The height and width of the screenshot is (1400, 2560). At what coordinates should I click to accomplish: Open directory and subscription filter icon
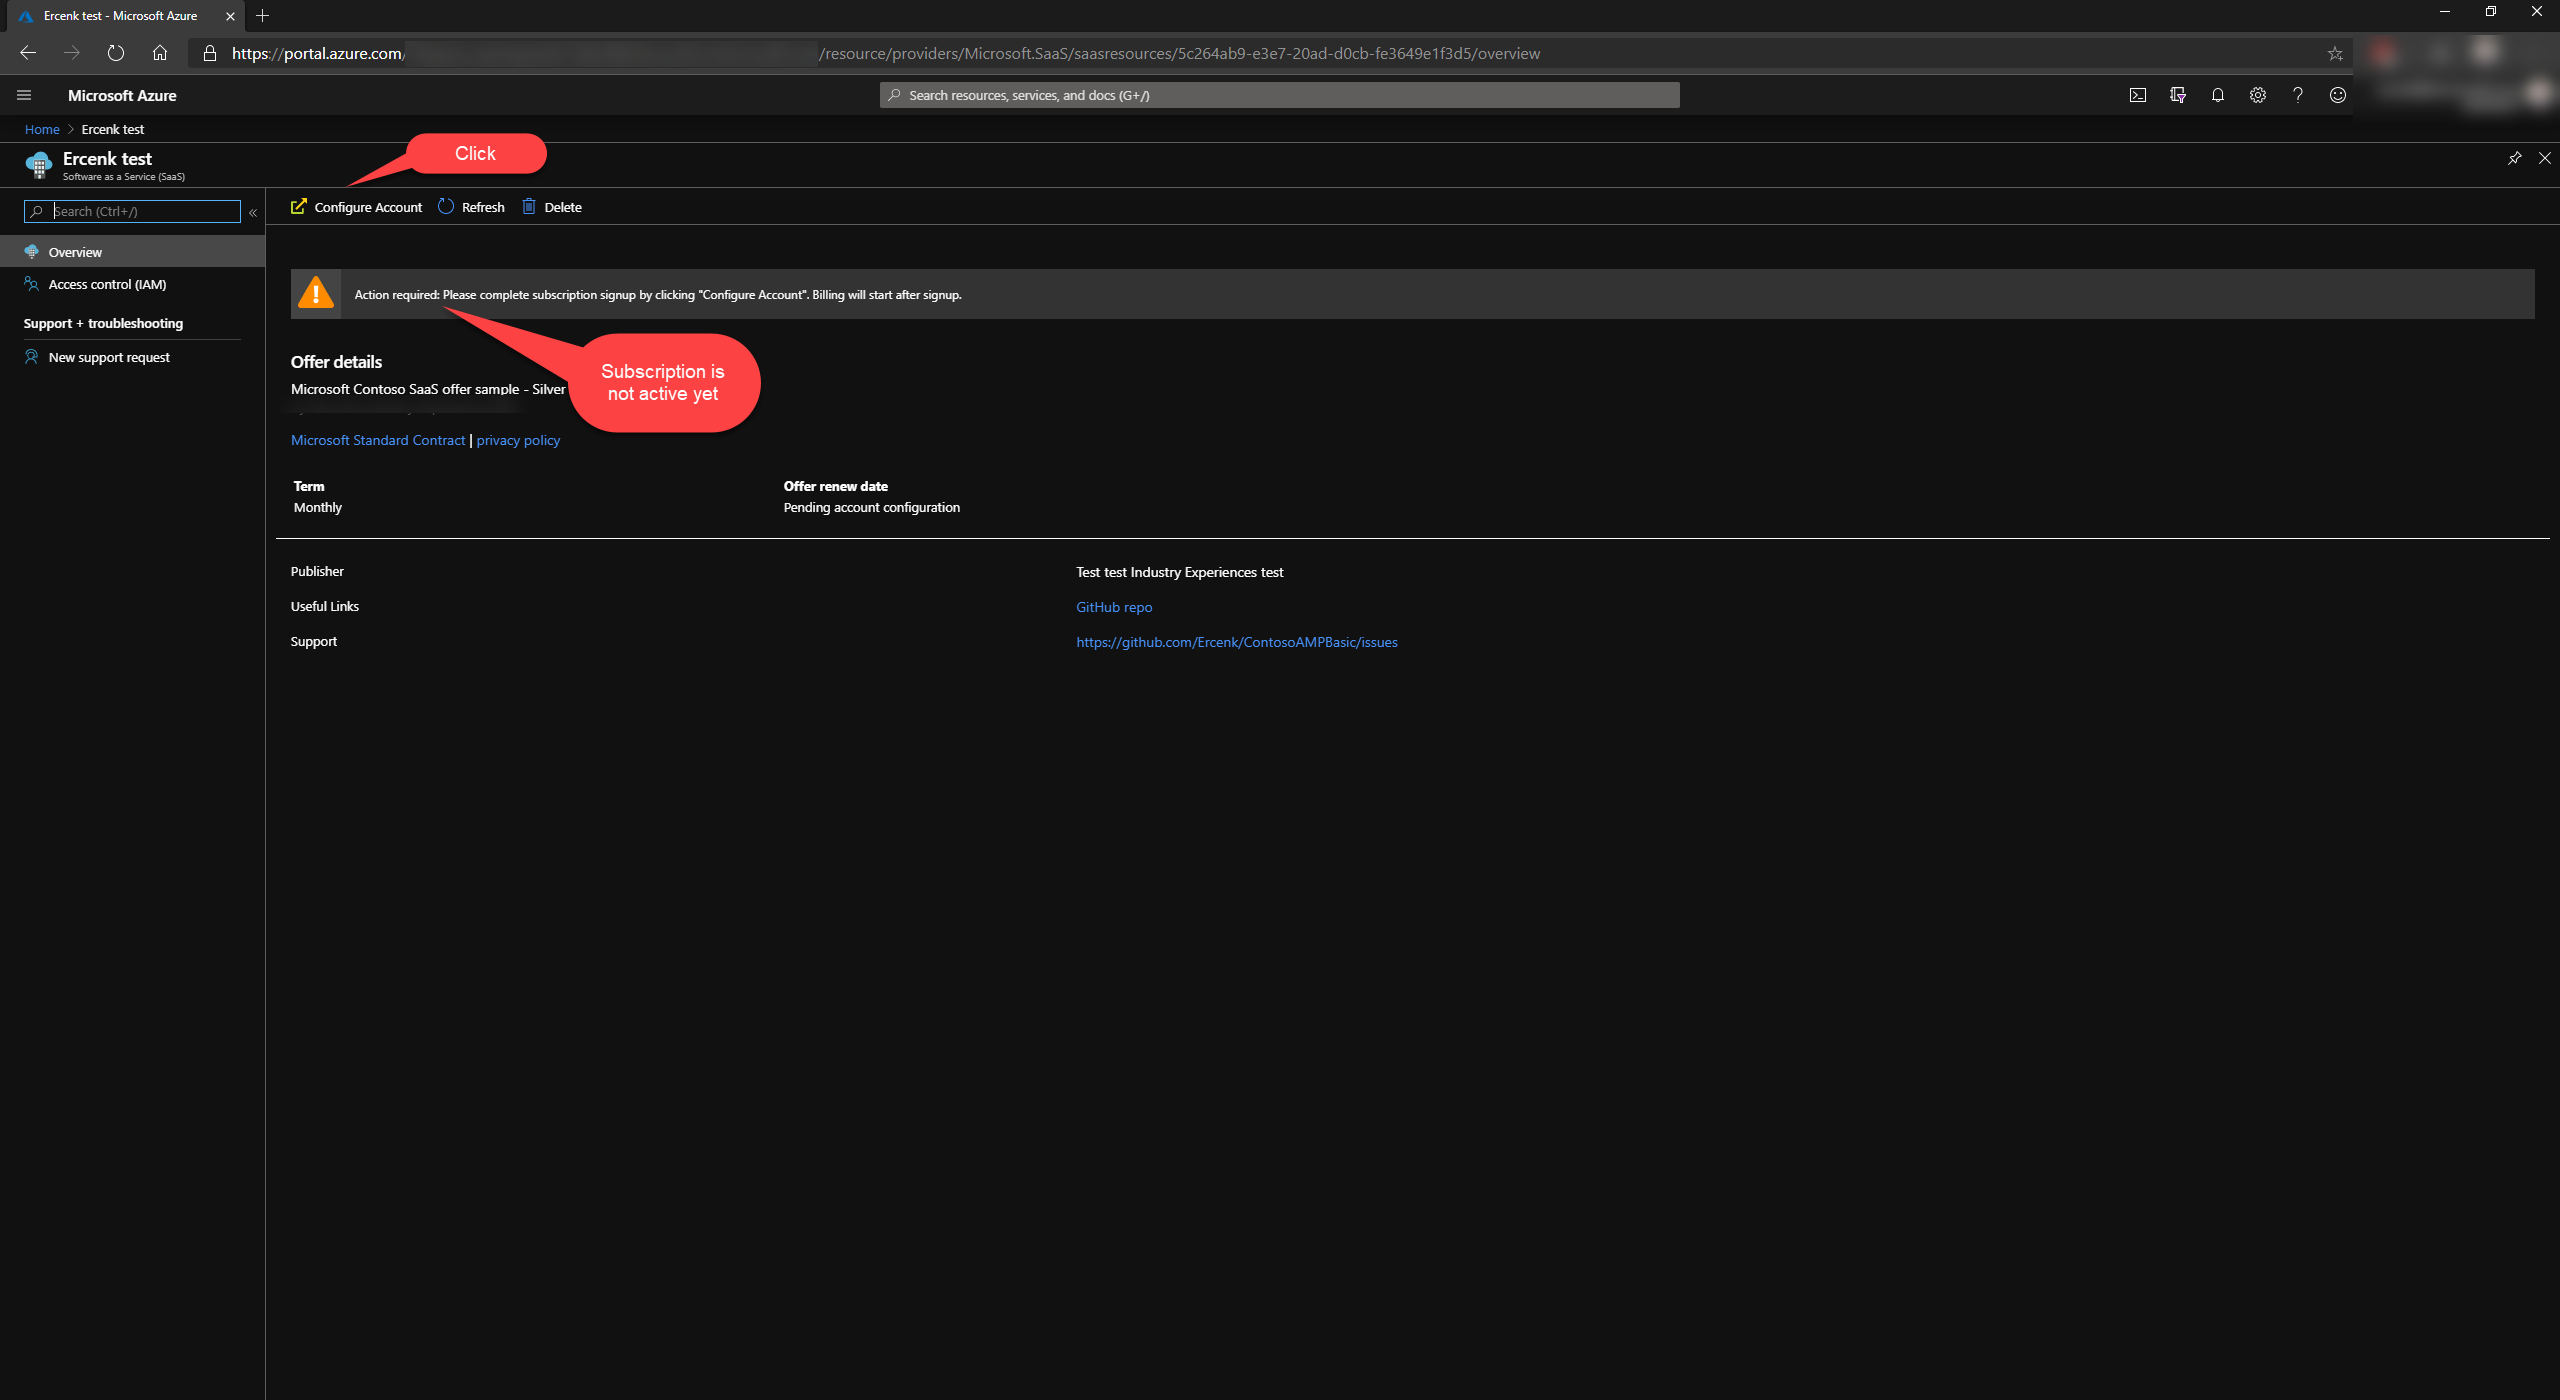pyautogui.click(x=2177, y=95)
